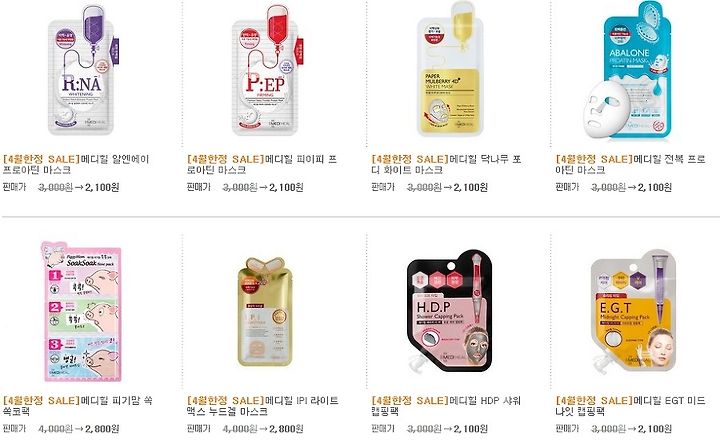Click the 2,100원 price under the Abalone mask
This screenshot has width=720, height=448.
tap(655, 187)
